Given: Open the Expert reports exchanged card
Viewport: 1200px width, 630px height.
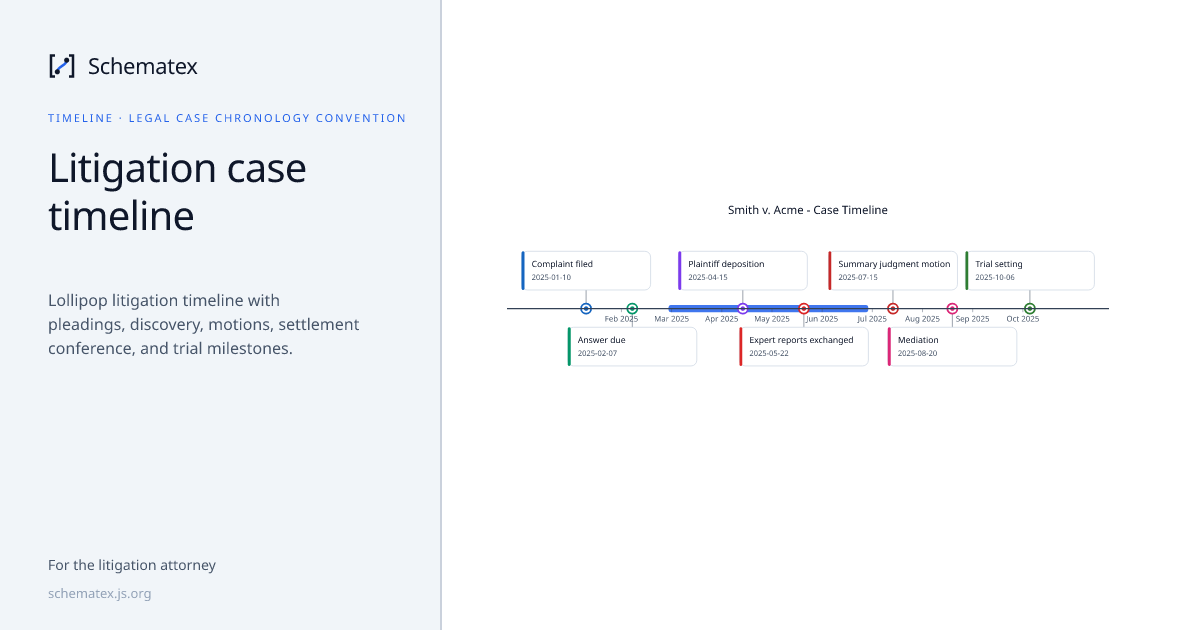Looking at the screenshot, I should point(804,346).
